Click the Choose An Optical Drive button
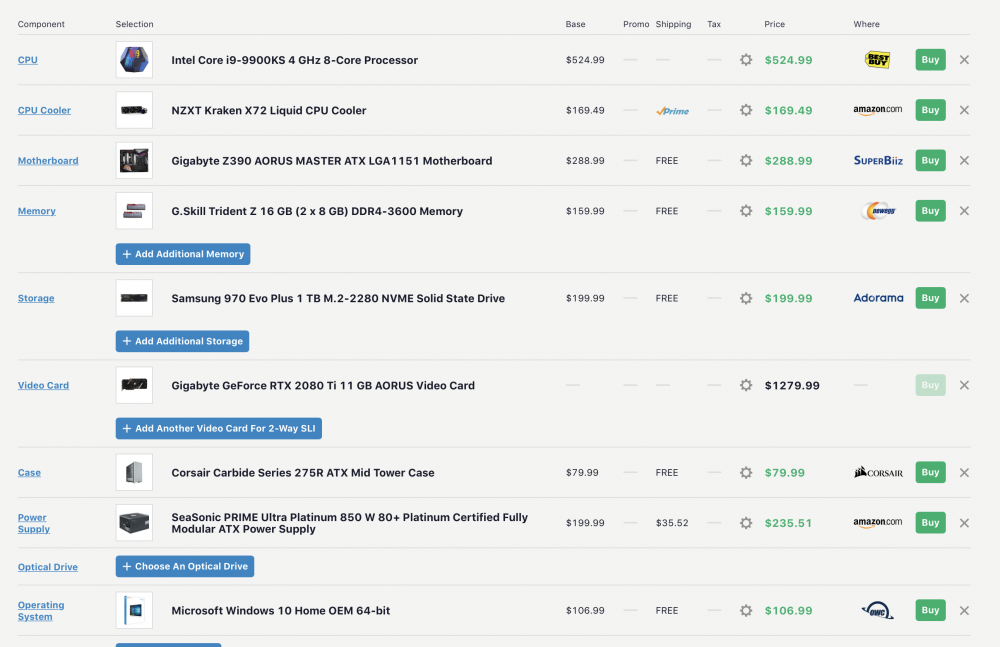 184,566
